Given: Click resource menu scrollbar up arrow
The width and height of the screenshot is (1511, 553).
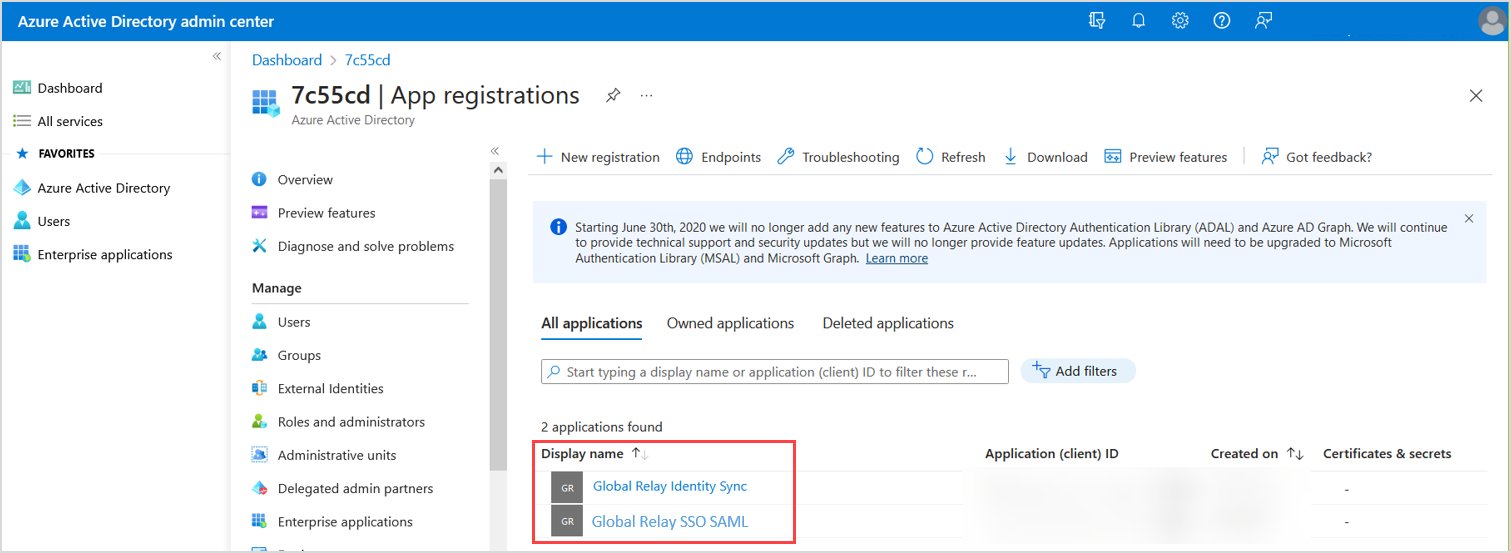Looking at the screenshot, I should (x=498, y=171).
